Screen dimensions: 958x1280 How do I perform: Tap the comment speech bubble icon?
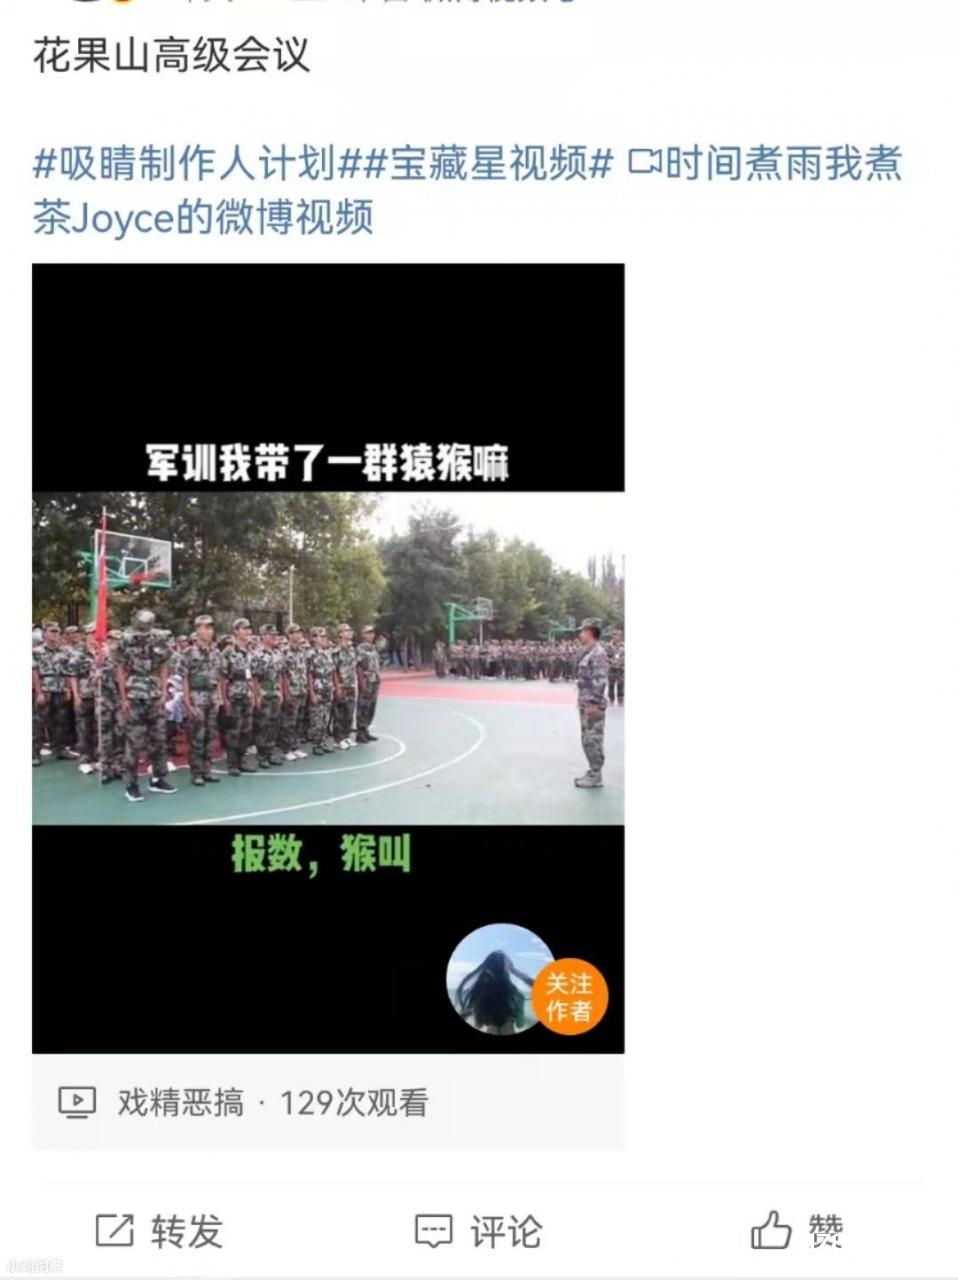[434, 1231]
